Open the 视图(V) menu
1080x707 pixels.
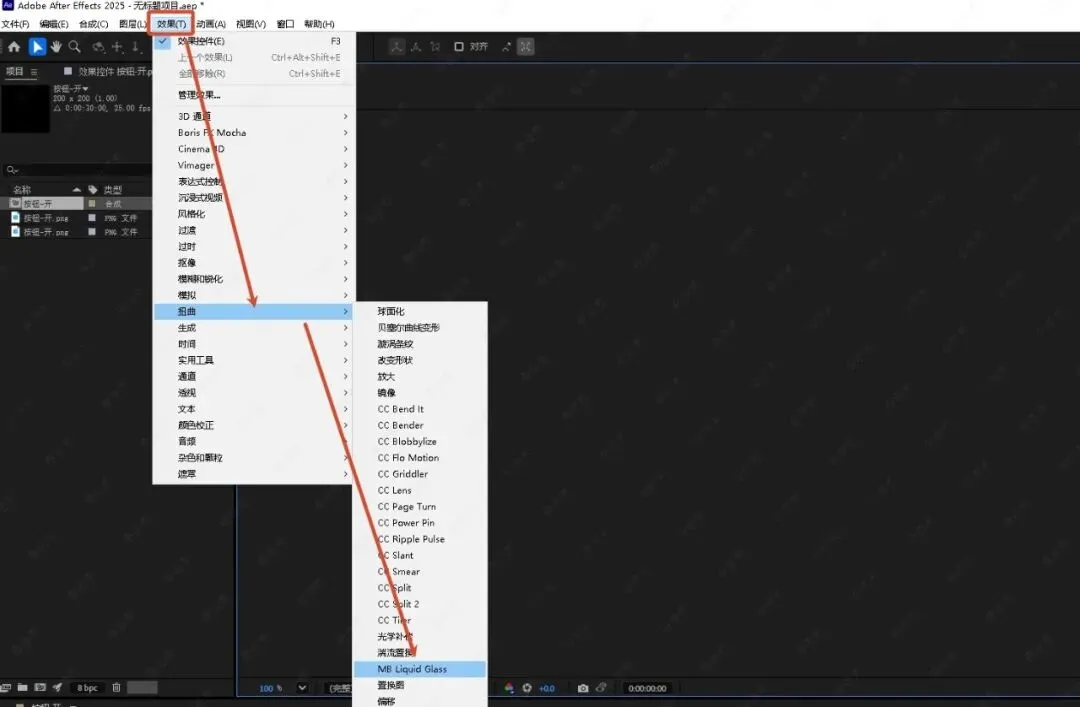[251, 23]
